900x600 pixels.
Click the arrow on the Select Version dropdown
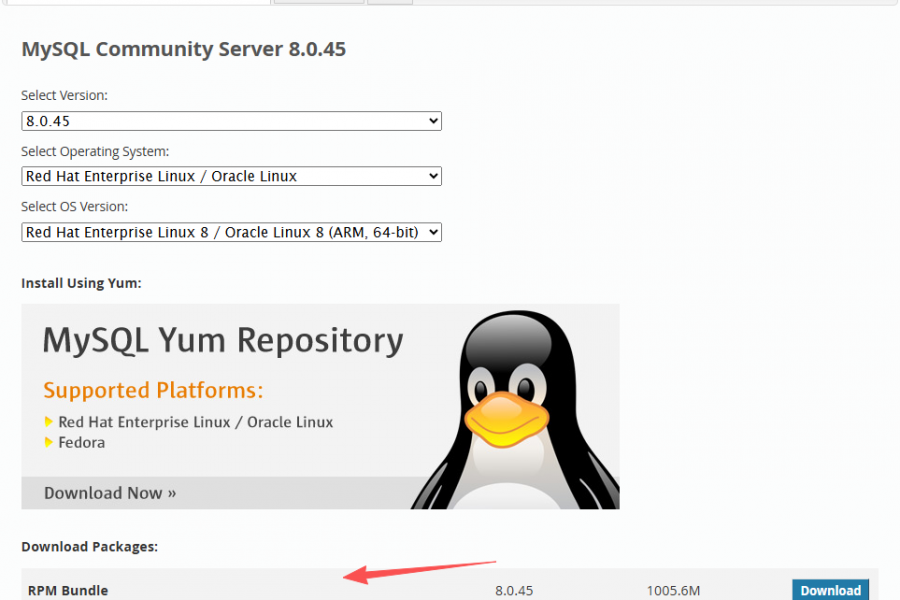click(x=433, y=121)
